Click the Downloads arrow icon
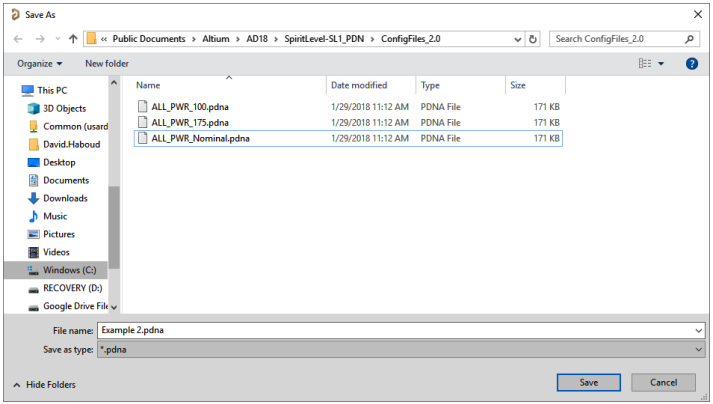The image size is (713, 404). pyautogui.click(x=33, y=198)
